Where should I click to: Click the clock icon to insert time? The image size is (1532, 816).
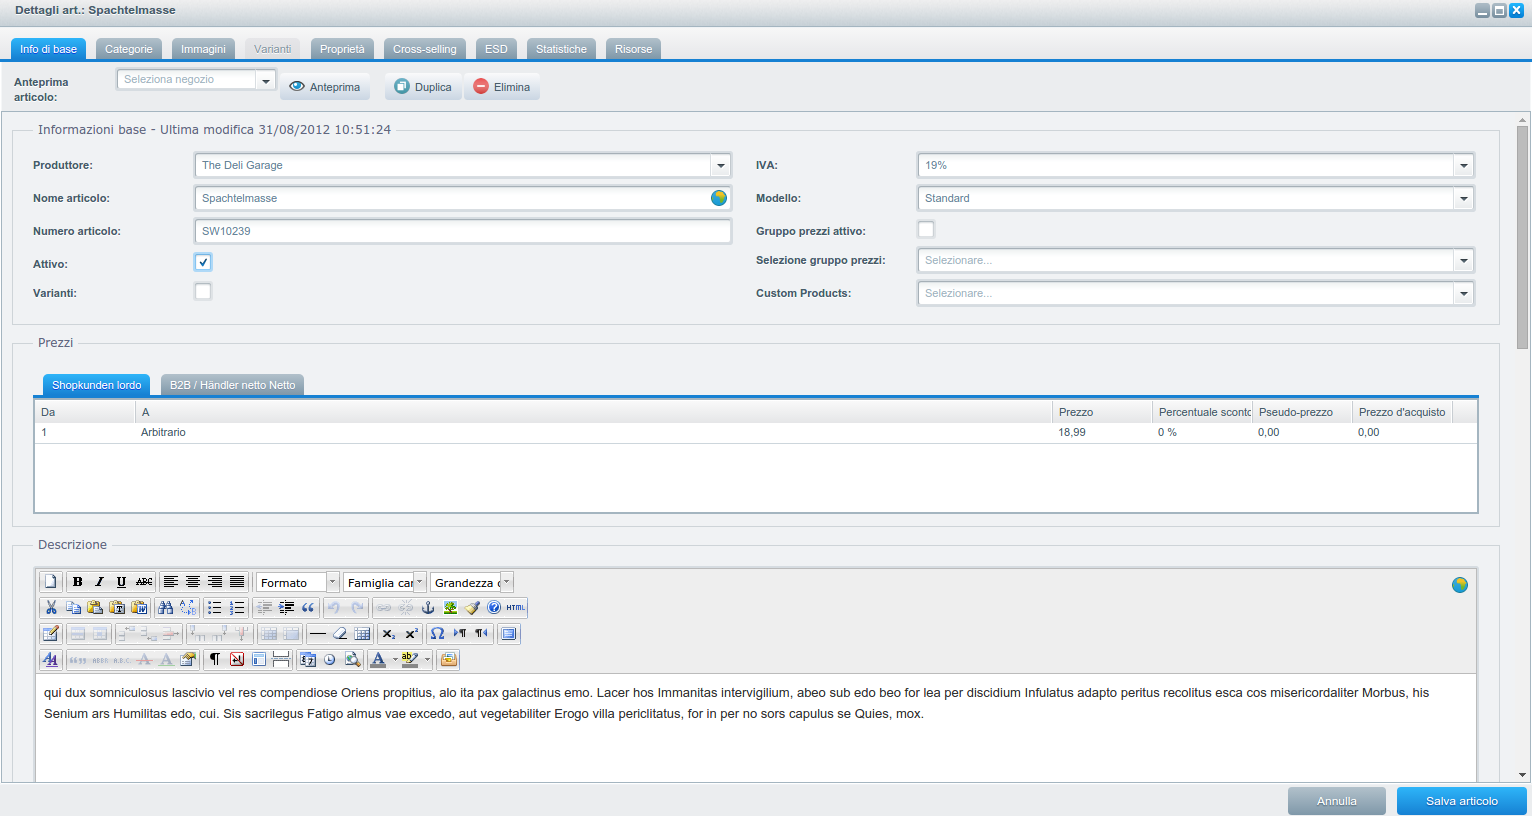(x=330, y=660)
